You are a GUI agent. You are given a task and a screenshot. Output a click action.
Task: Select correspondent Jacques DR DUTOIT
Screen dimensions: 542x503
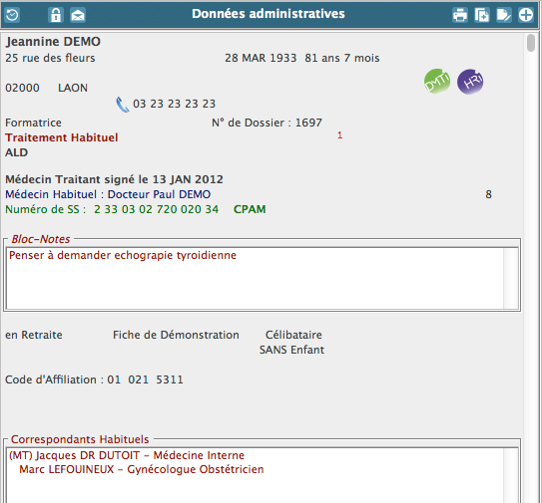(127, 455)
